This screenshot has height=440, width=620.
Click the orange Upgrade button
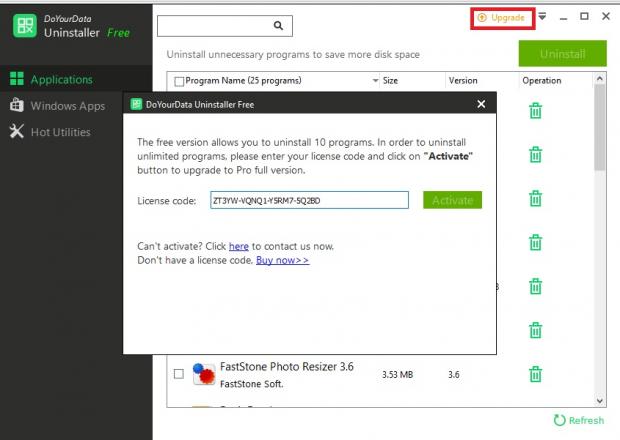coord(502,17)
